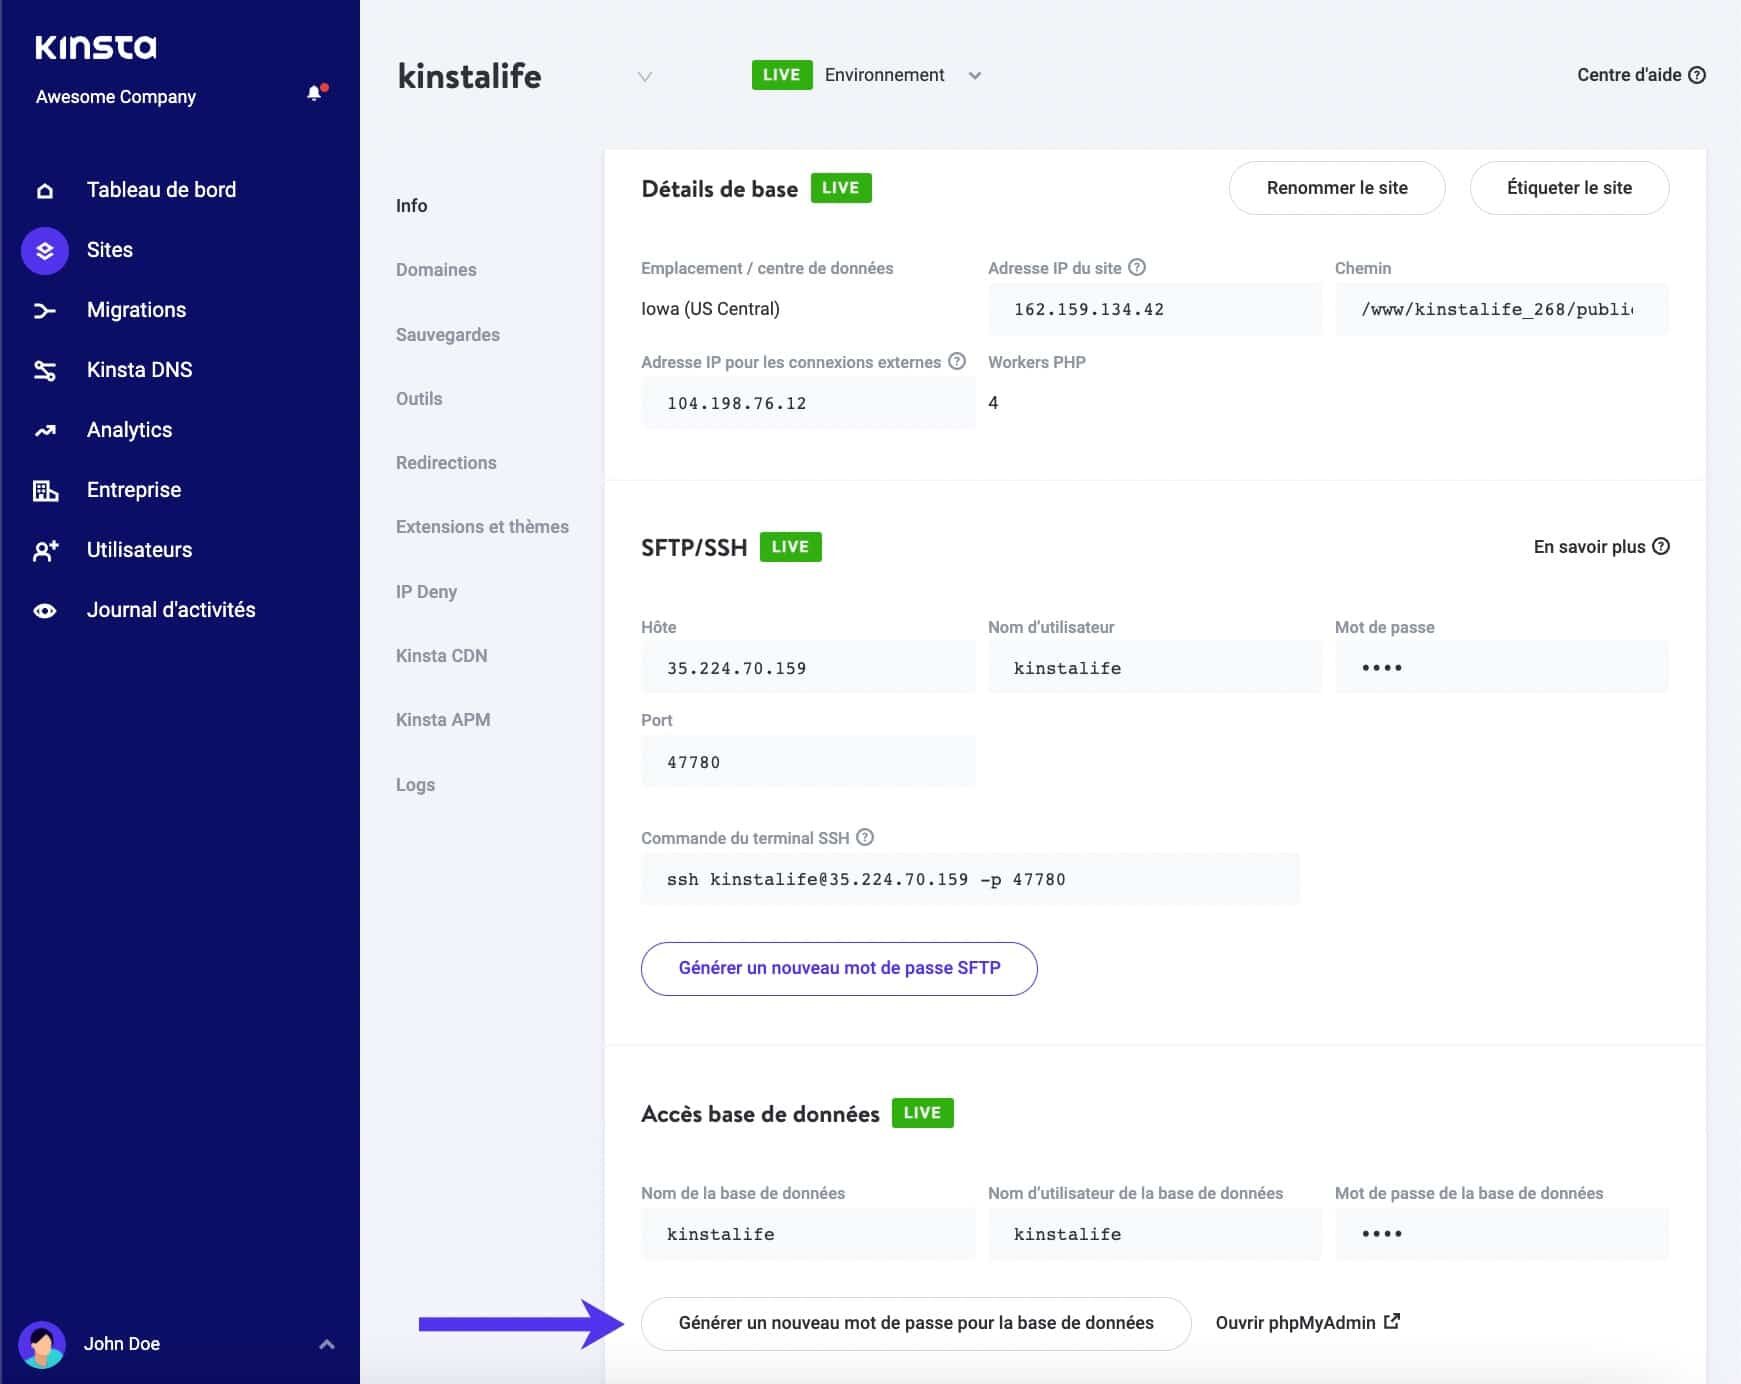Viewport: 1741px width, 1384px height.
Task: Click Renommer le site button
Action: pos(1336,188)
